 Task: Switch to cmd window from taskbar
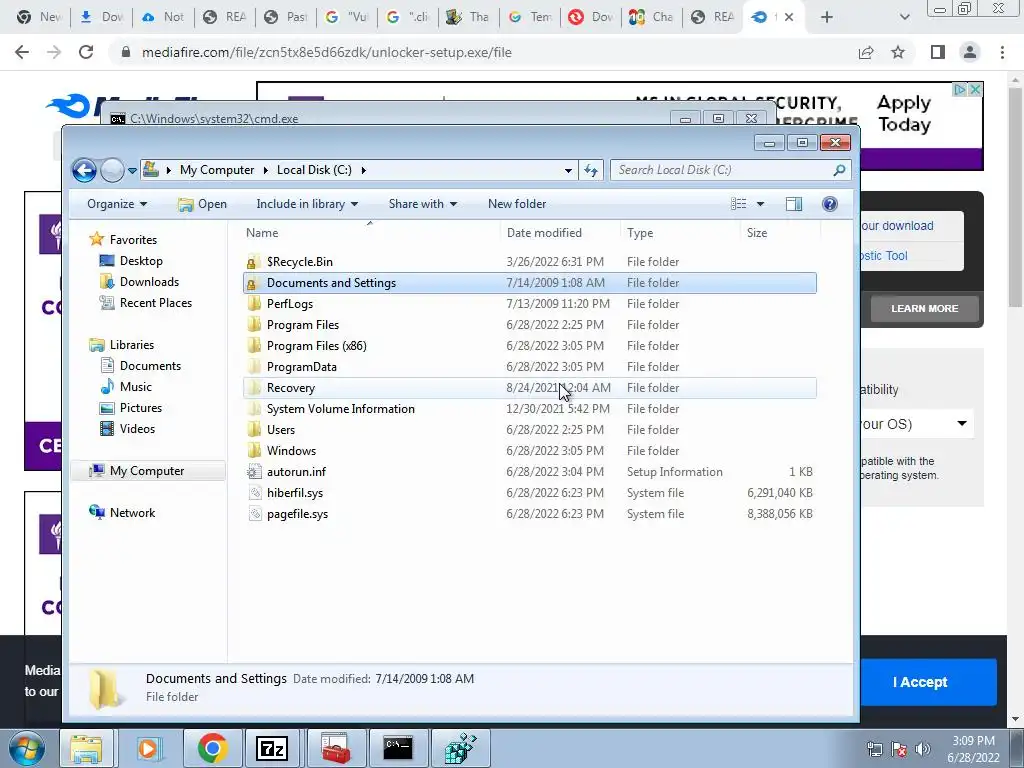point(398,748)
